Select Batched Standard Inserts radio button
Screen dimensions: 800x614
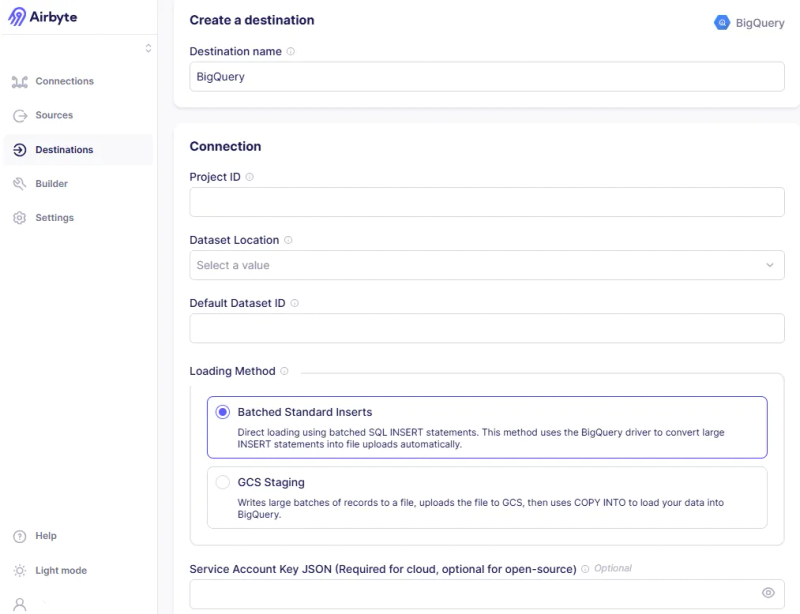[x=223, y=412]
